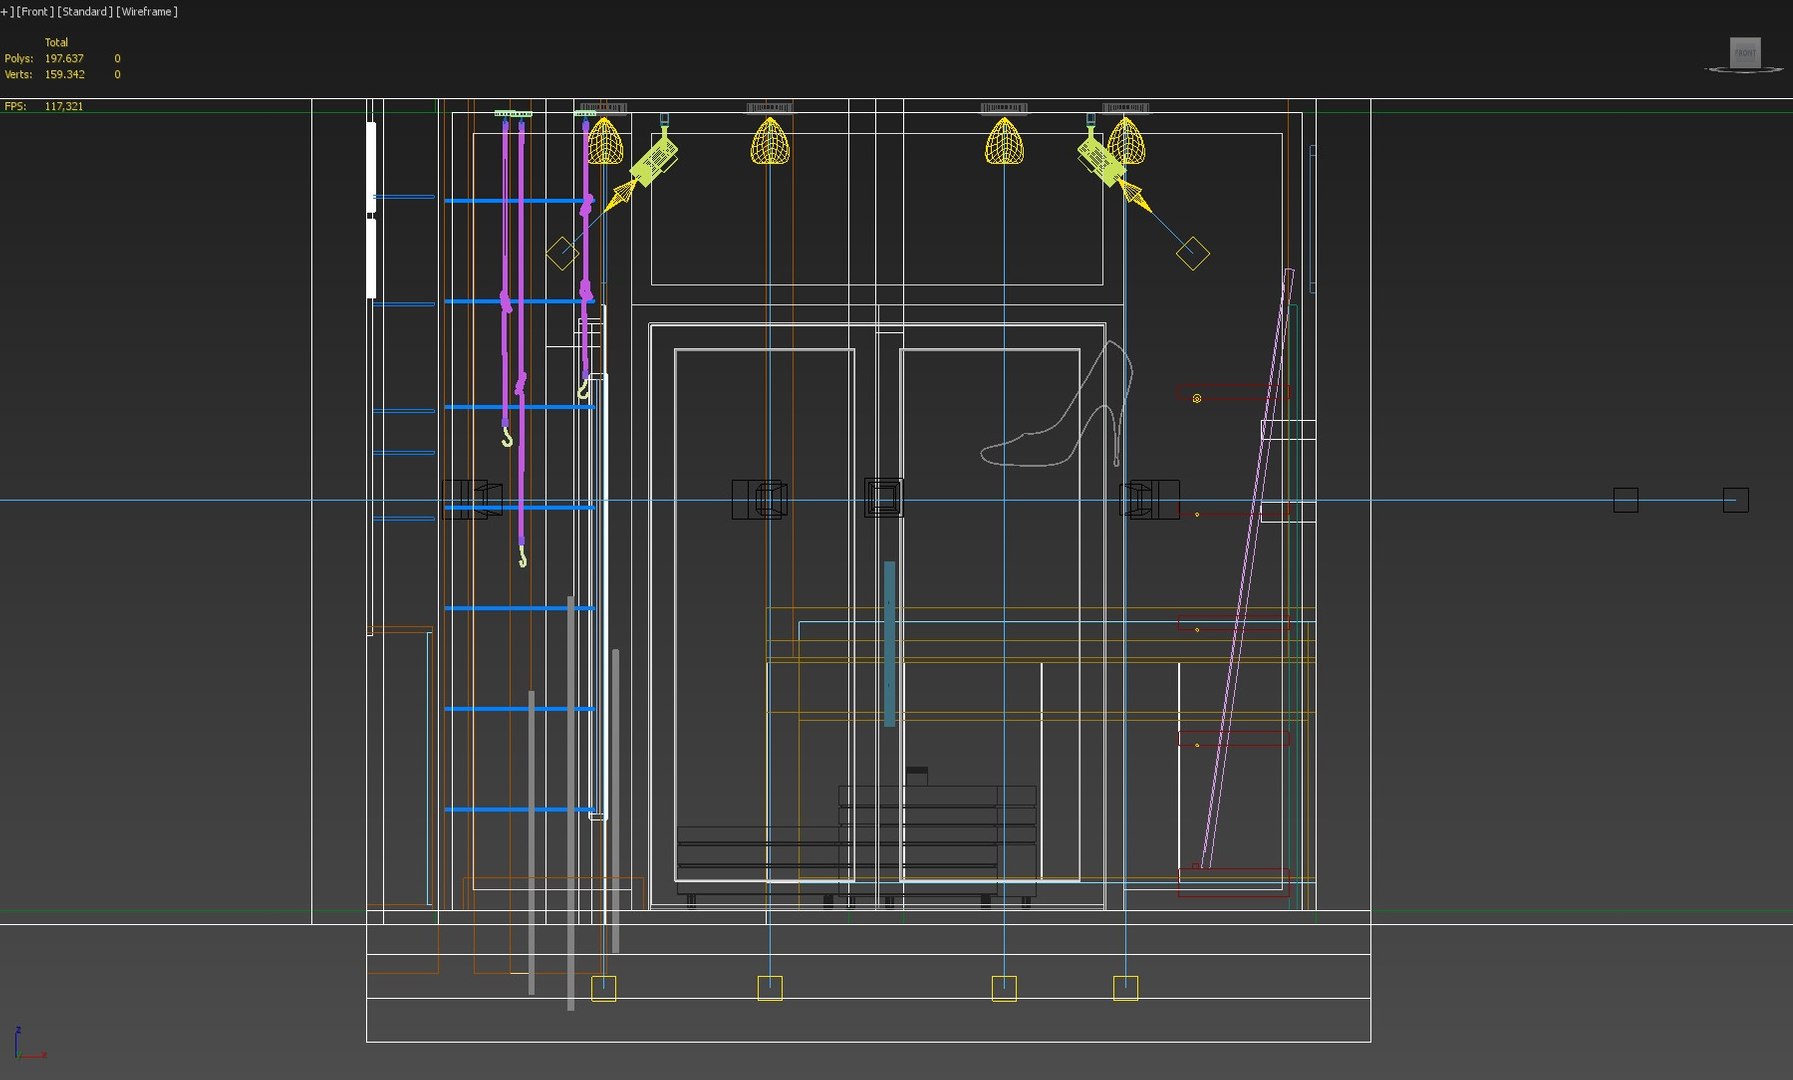Select the third pendant lamp from left
Screen dimensions: 1793x1080
point(1004,141)
